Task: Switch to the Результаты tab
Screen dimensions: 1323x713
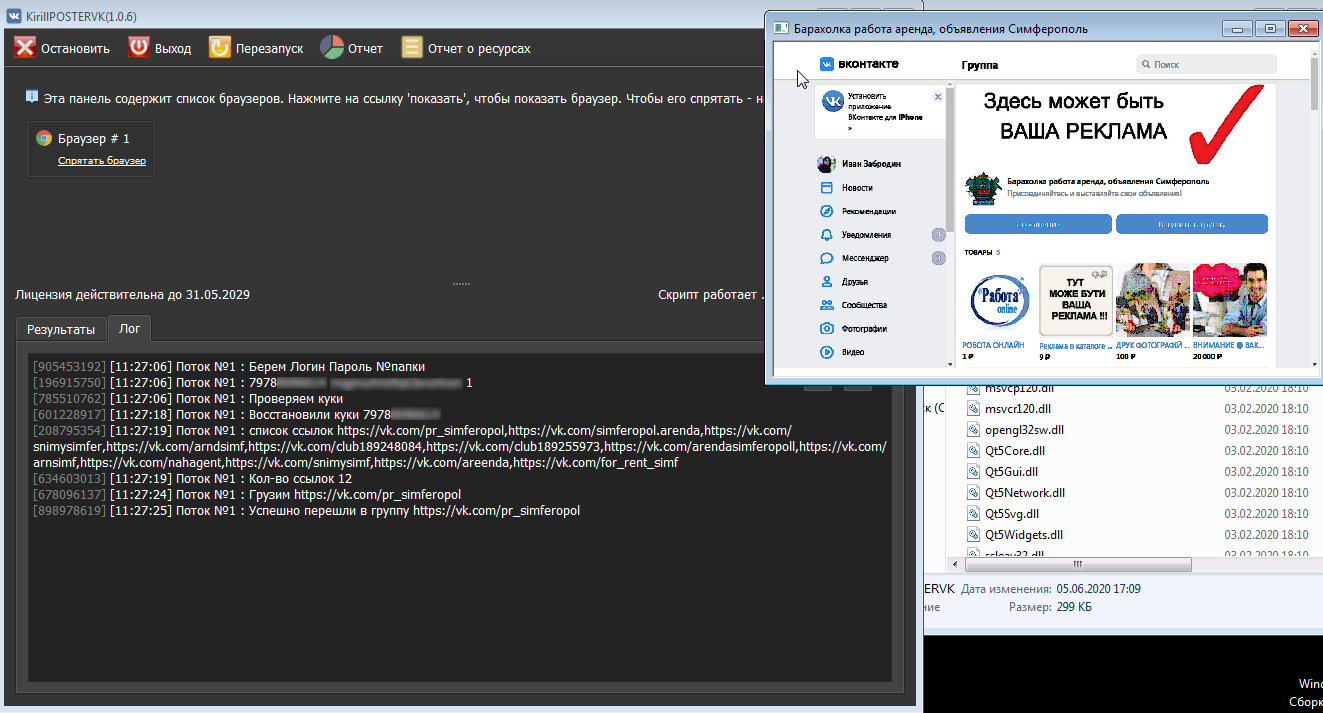Action: click(x=61, y=329)
